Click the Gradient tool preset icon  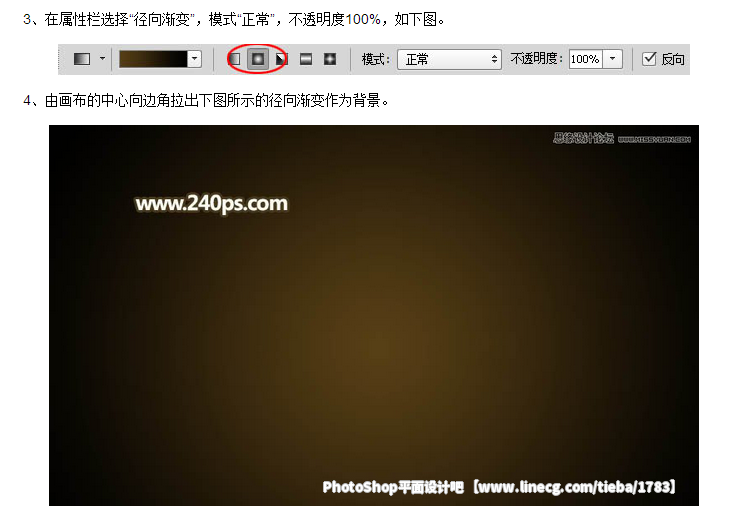pyautogui.click(x=82, y=59)
